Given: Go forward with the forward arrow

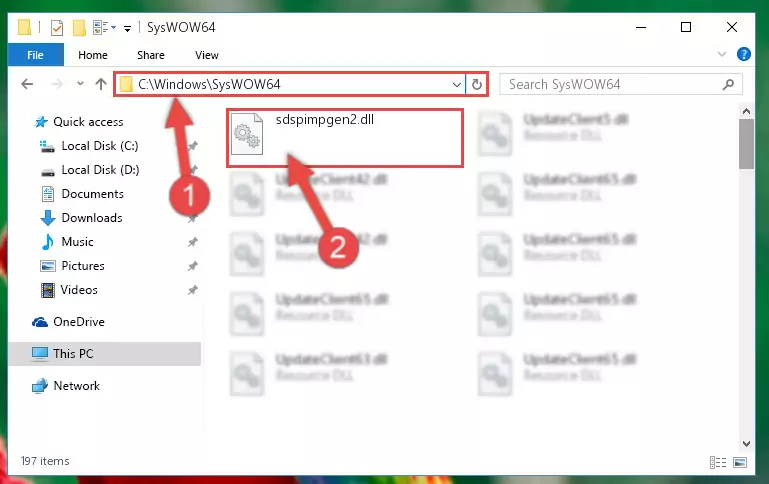Looking at the screenshot, I should [57, 84].
